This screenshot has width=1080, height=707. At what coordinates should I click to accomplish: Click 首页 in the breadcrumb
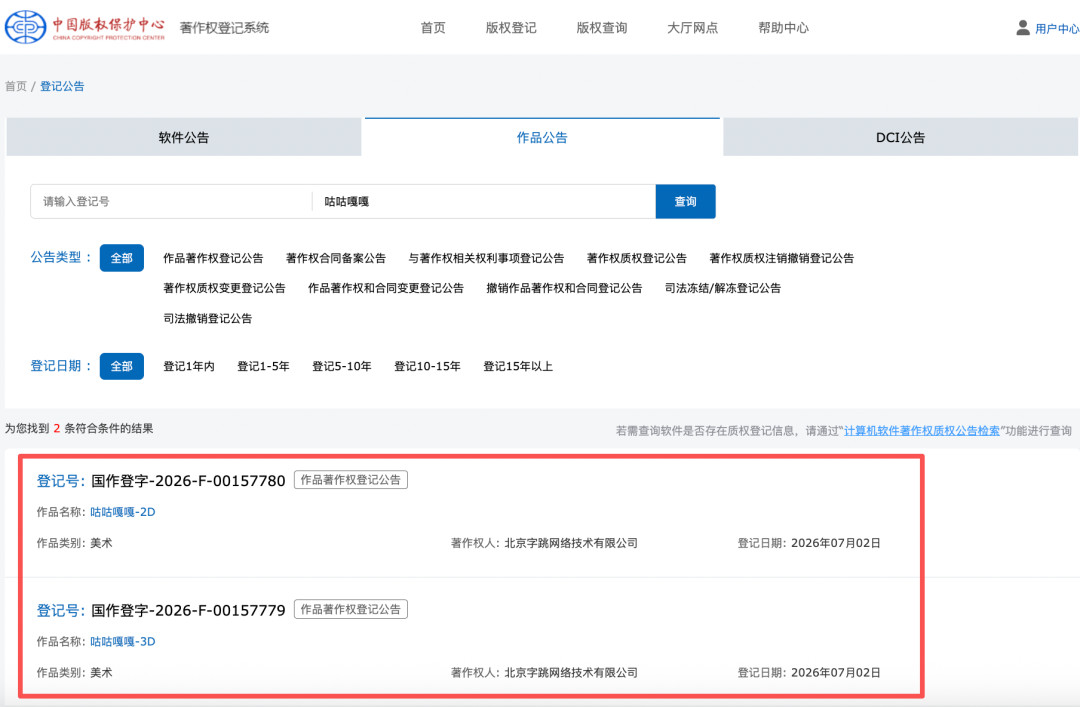(16, 86)
